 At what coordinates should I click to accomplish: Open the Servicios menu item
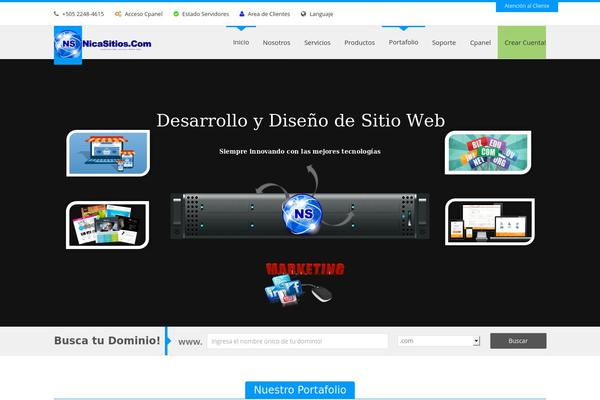(x=317, y=42)
